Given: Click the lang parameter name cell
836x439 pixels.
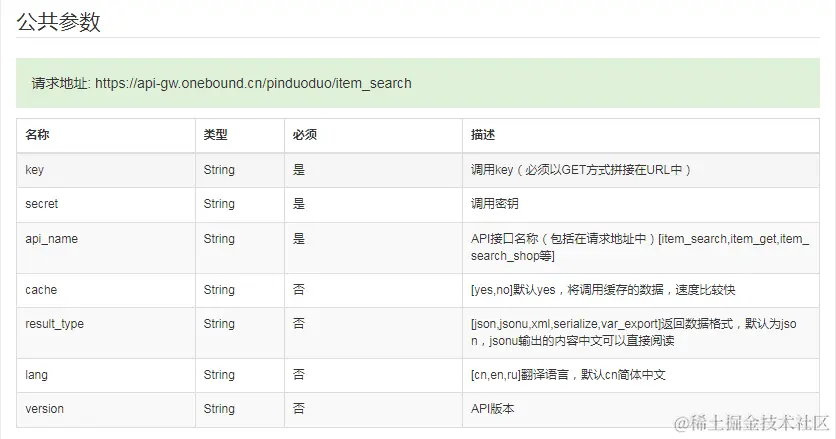Looking at the screenshot, I should 36,375.
